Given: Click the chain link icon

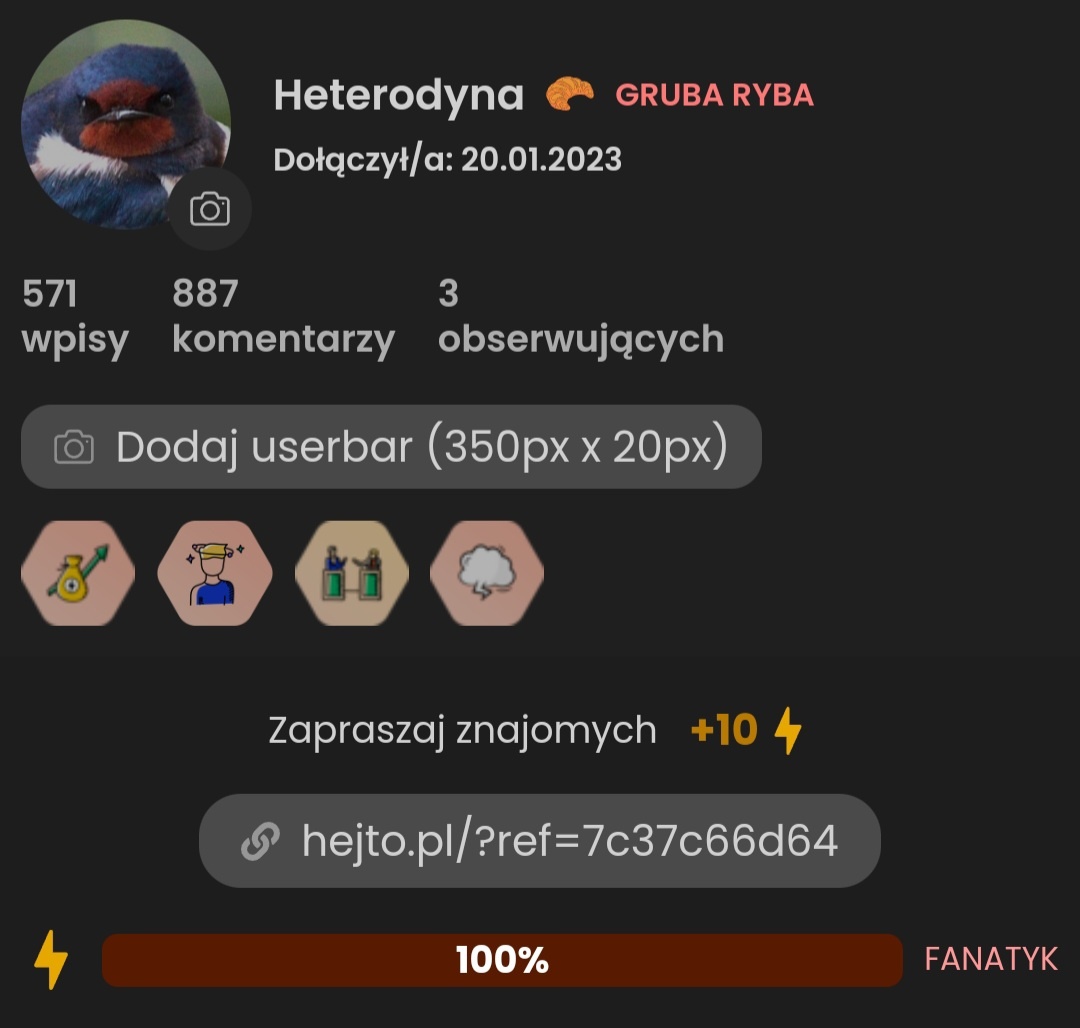Looking at the screenshot, I should 260,841.
